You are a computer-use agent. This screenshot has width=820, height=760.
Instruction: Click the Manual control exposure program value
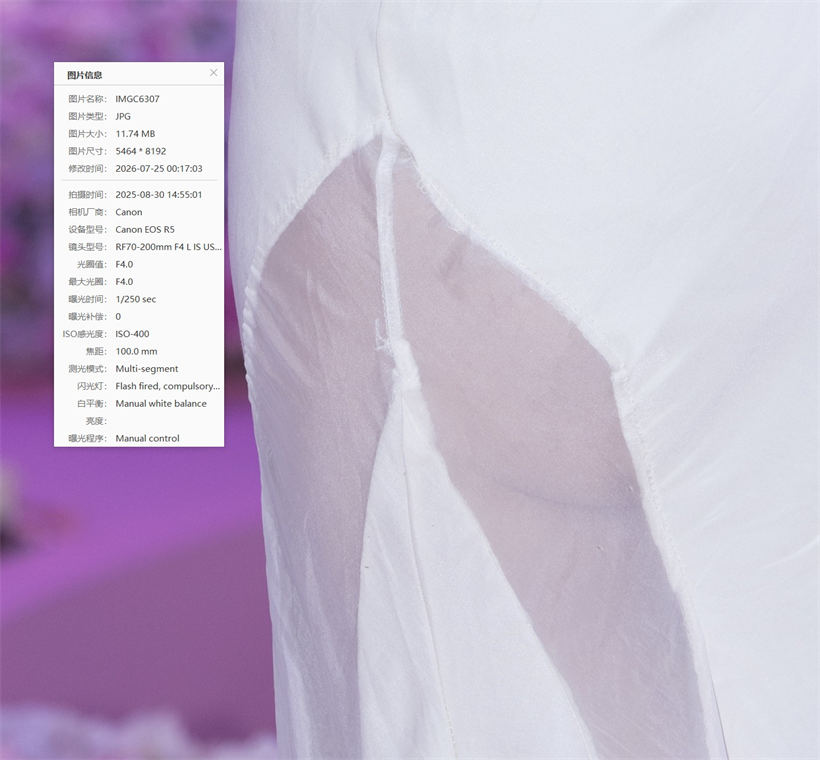(x=147, y=438)
